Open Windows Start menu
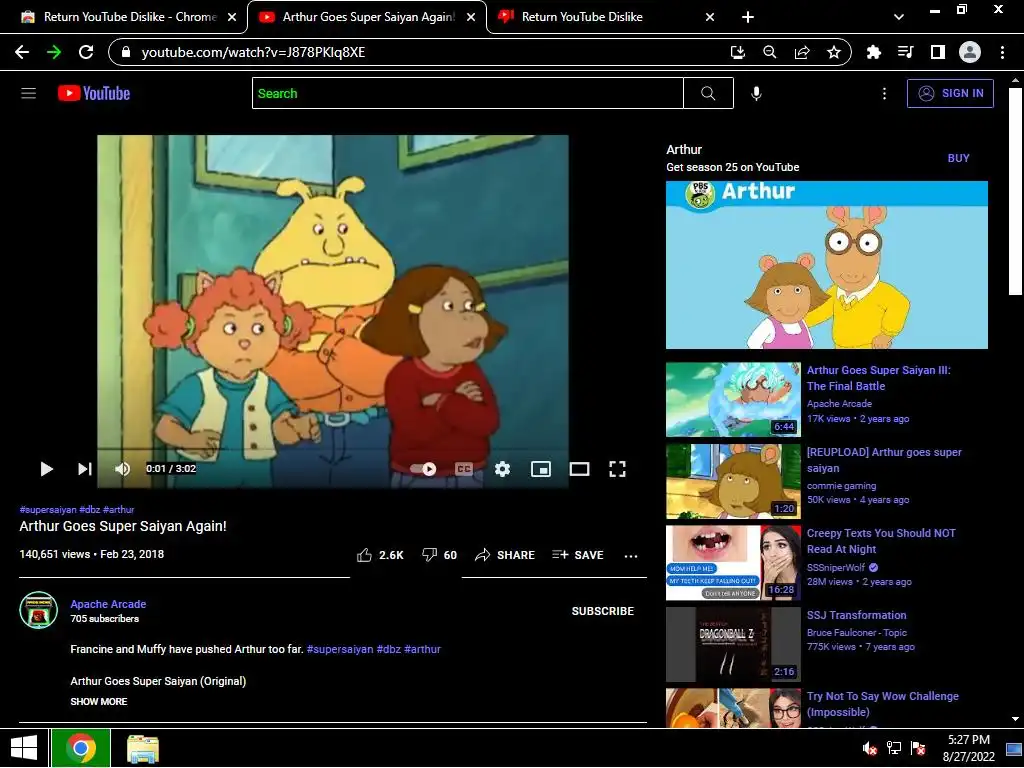Image resolution: width=1024 pixels, height=768 pixels. click(x=24, y=748)
